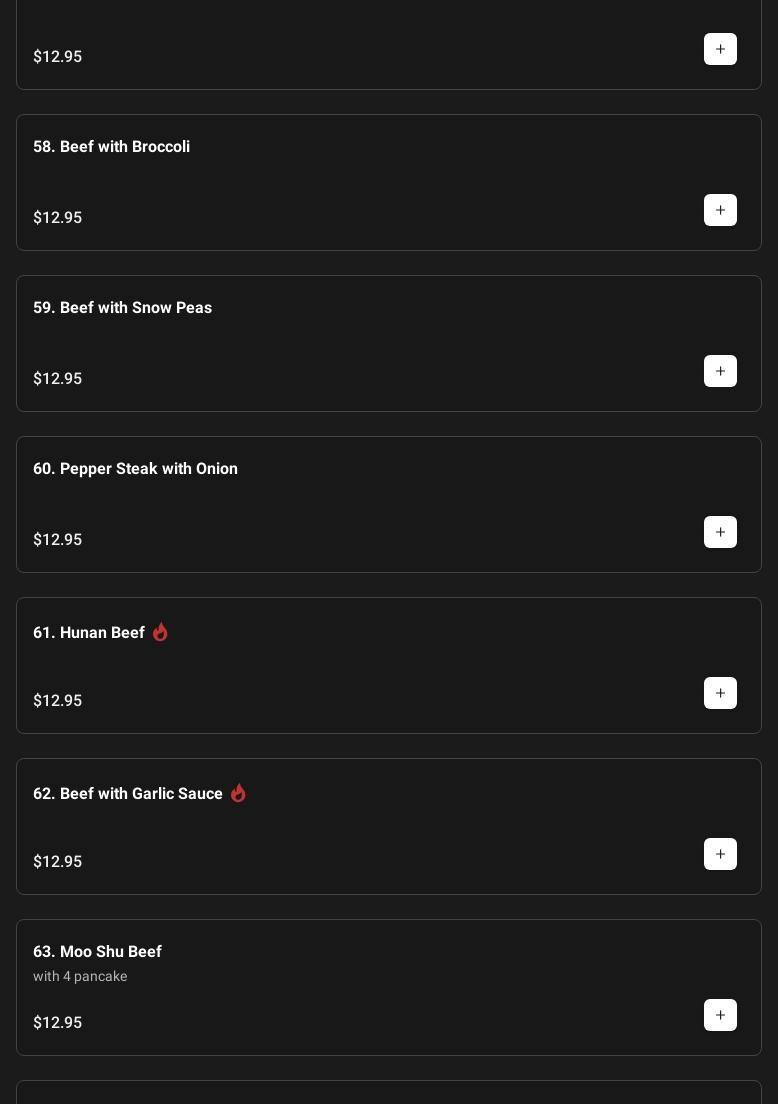Image resolution: width=778 pixels, height=1104 pixels.
Task: Click the $12.95 price on Hunan Beef card
Action: pos(58,701)
